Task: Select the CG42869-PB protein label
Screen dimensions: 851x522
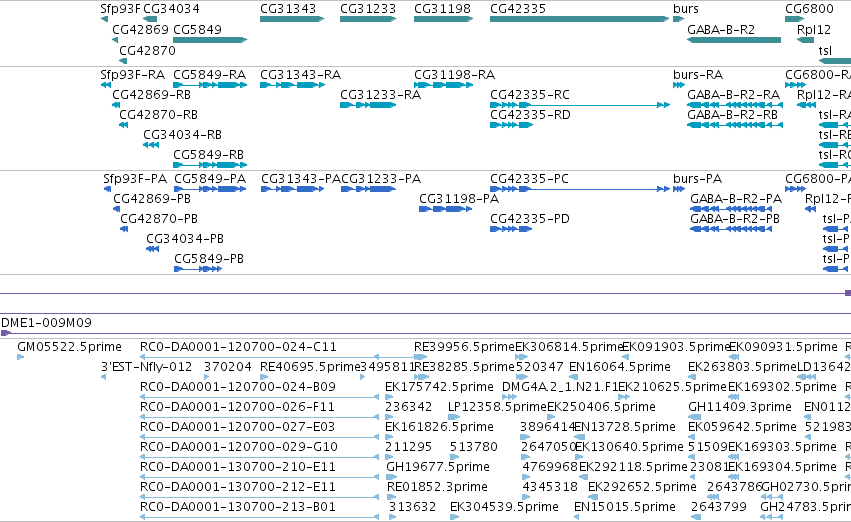Action: pos(152,199)
